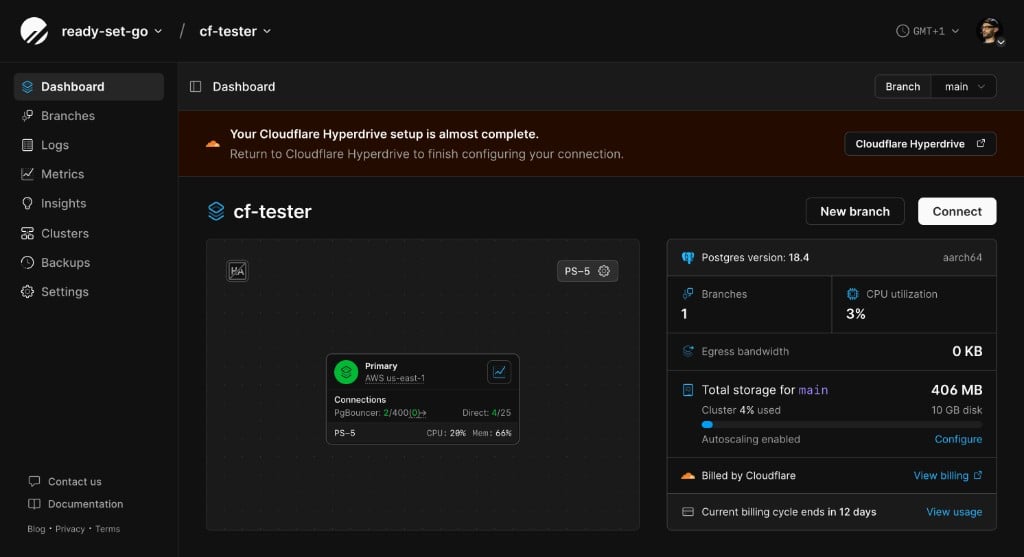
Task: Click the Postgres version: 18.4 text
Action: [755, 257]
